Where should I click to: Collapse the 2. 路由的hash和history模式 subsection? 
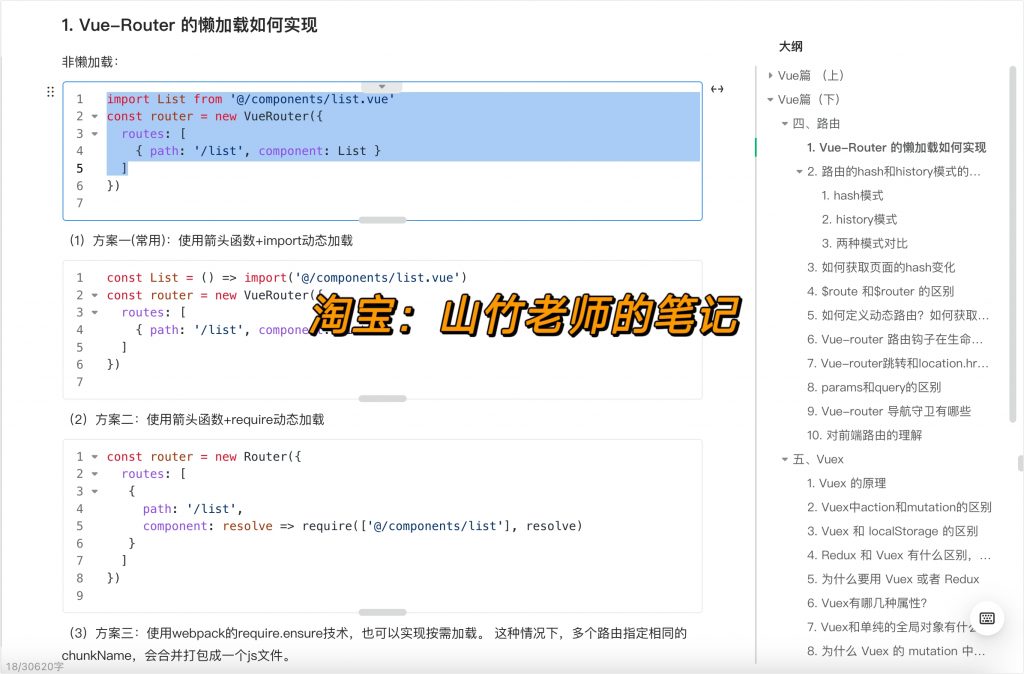click(798, 171)
